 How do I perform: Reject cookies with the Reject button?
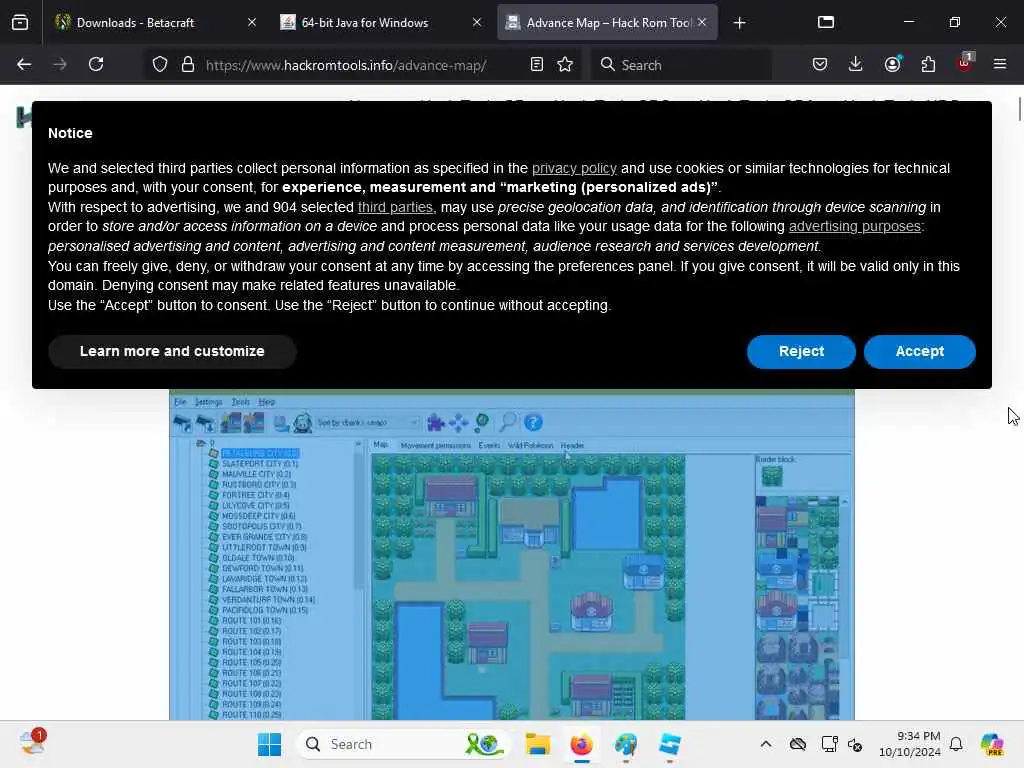coord(801,351)
